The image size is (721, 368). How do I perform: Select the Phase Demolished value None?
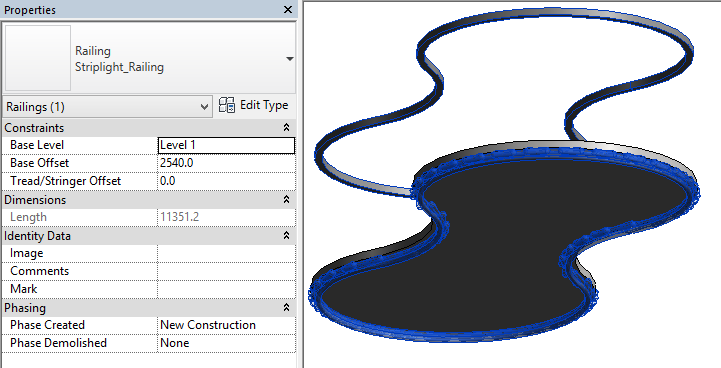226,343
